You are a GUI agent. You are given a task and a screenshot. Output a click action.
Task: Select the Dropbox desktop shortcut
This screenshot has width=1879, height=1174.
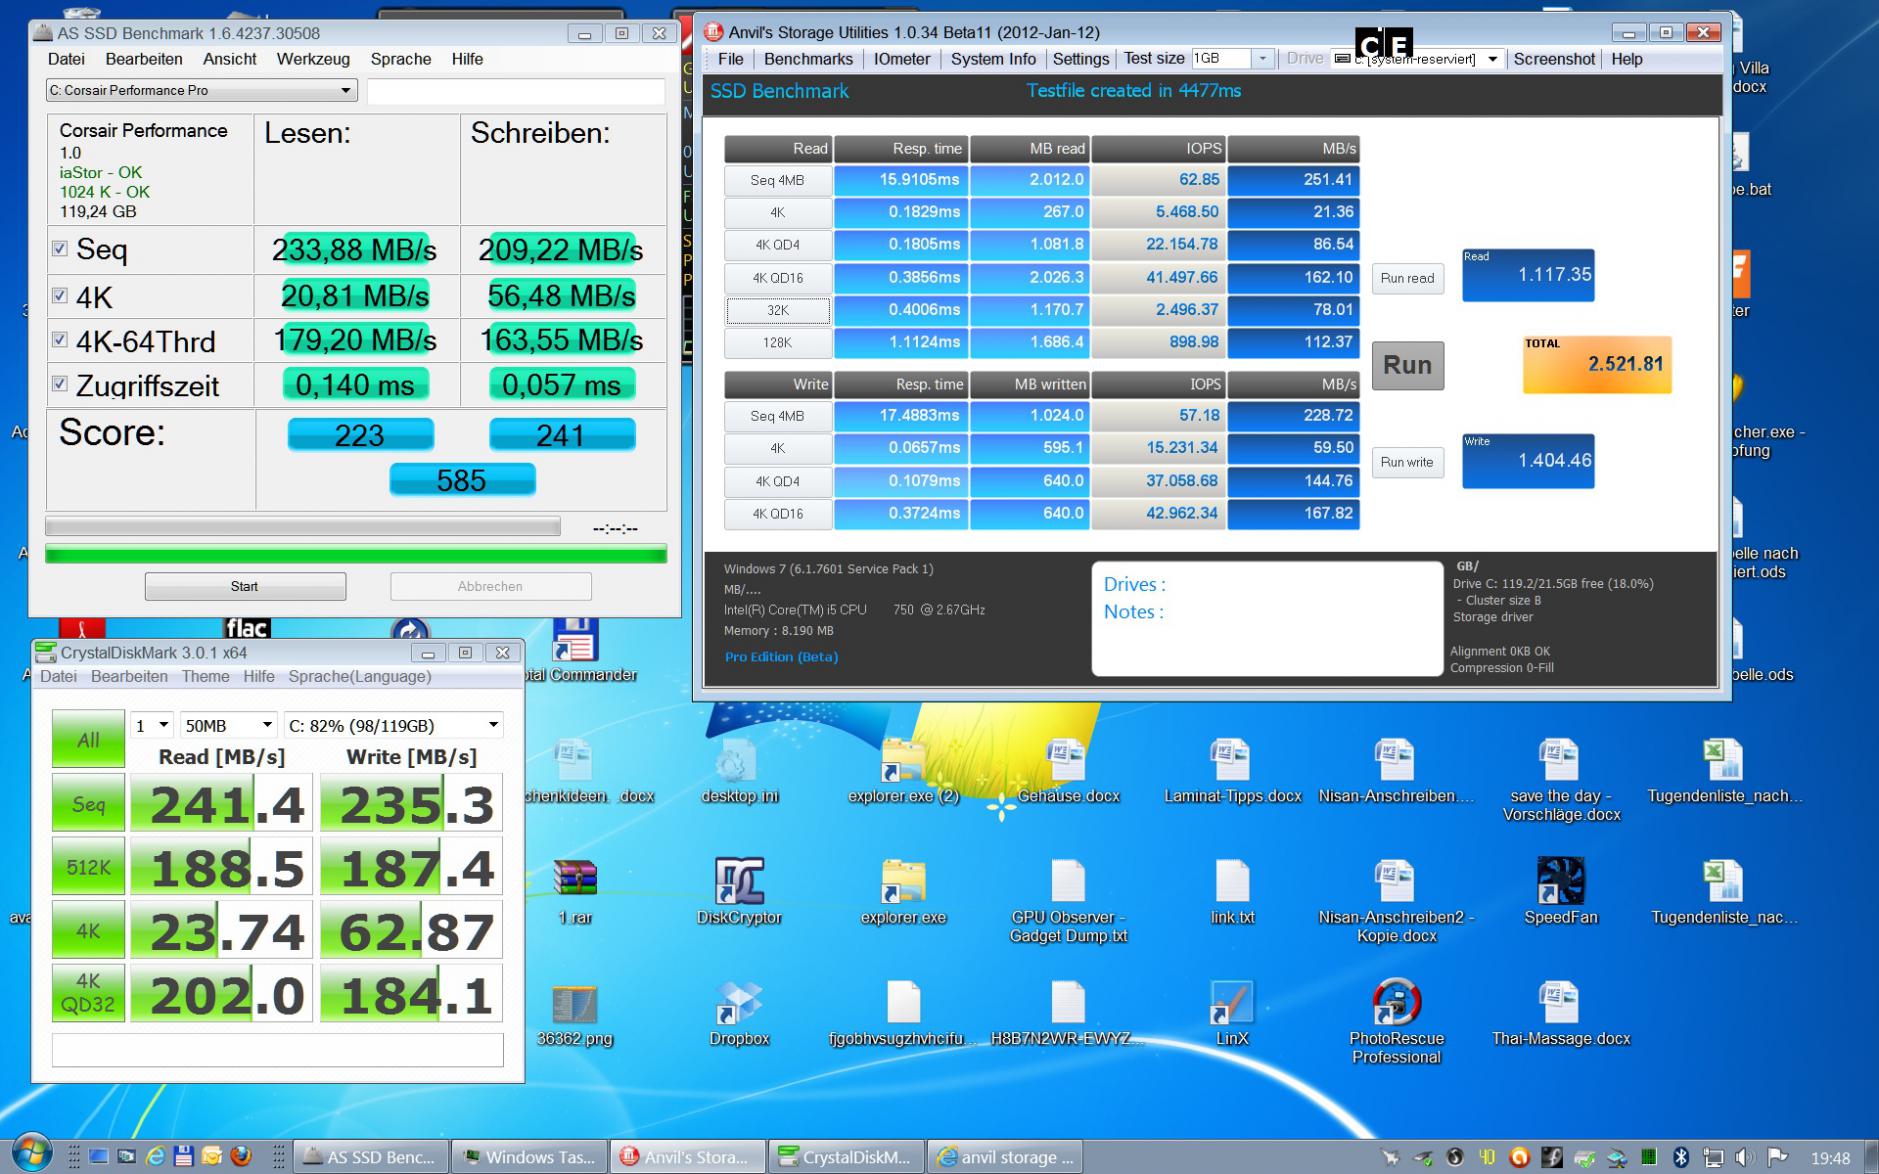[x=739, y=1012]
